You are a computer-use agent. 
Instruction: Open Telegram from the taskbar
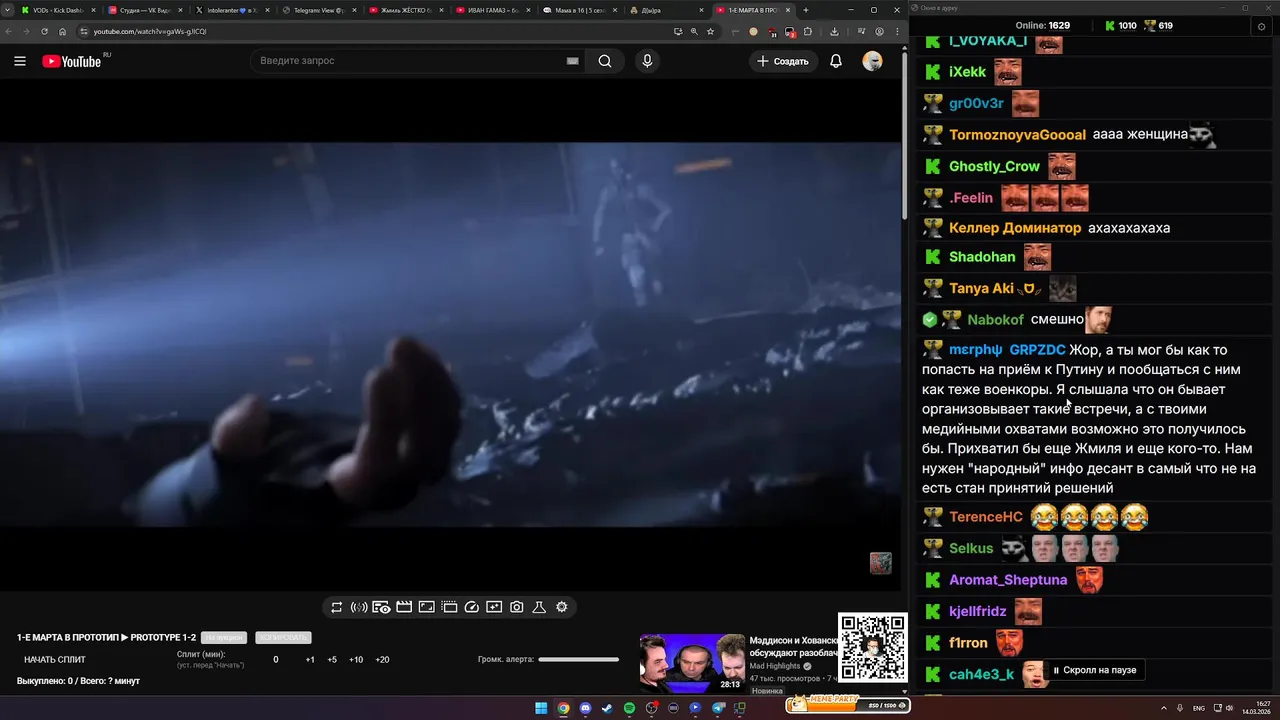tap(718, 708)
